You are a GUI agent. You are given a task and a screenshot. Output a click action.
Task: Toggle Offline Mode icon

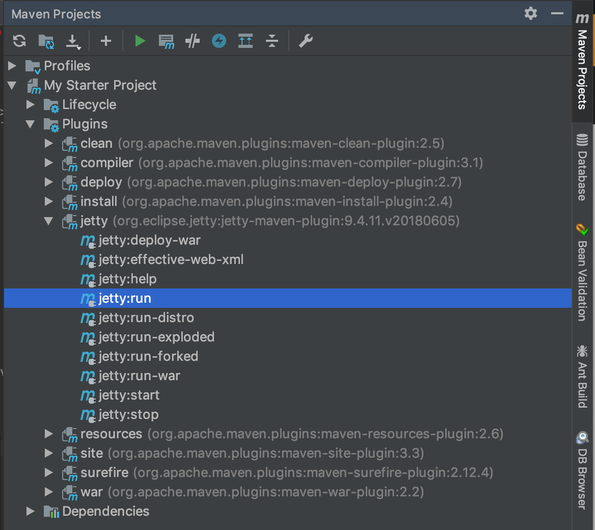(x=192, y=41)
